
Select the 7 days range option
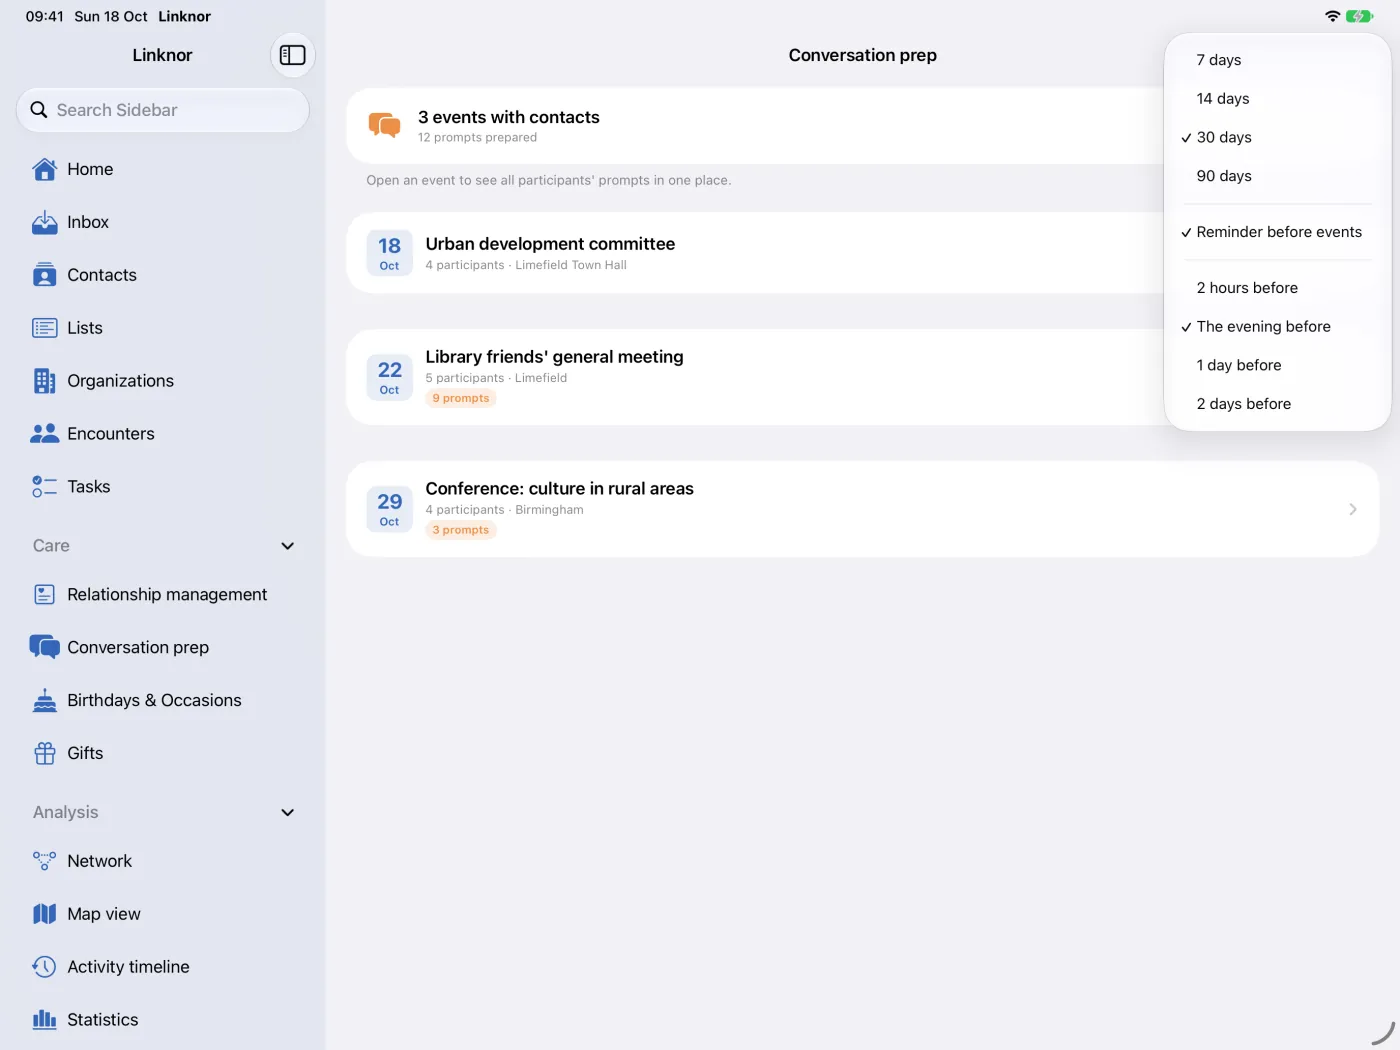(1278, 60)
